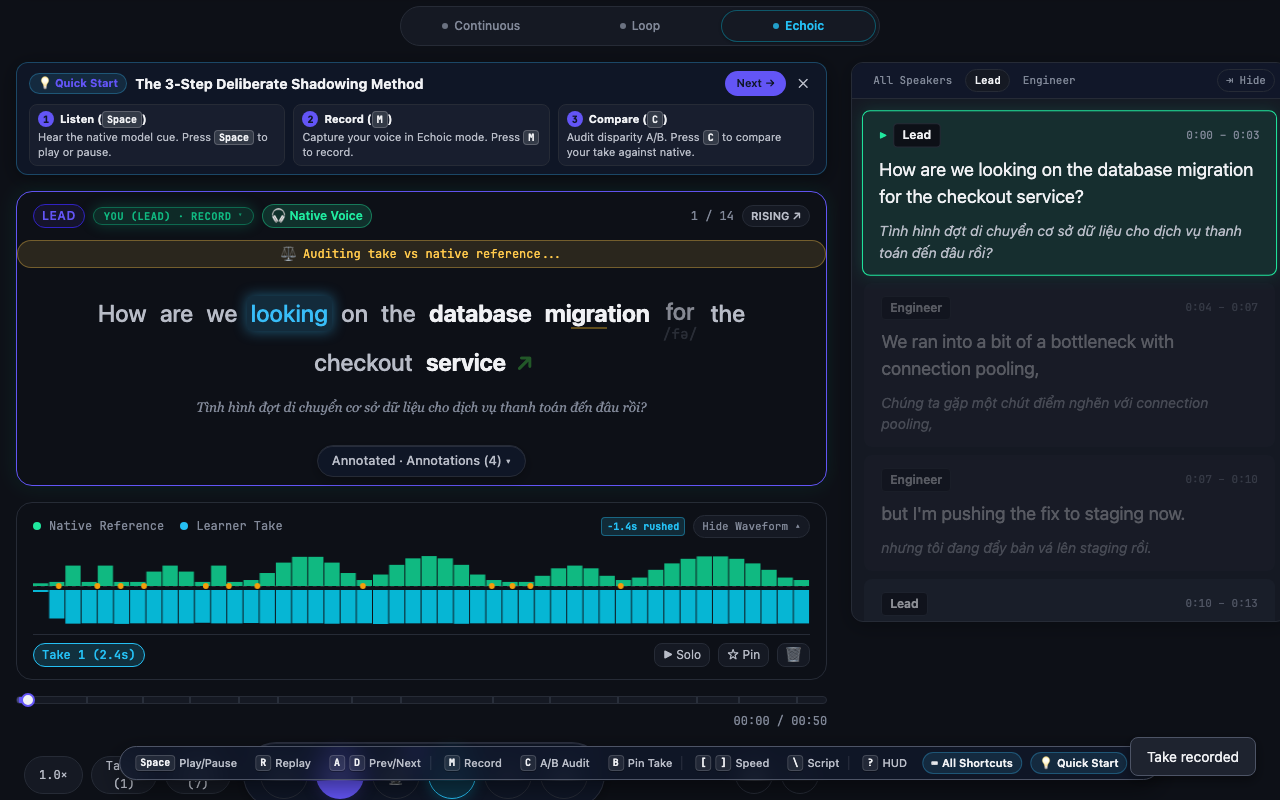Image resolution: width=1280 pixels, height=800 pixels.
Task: Pin the current take
Action: 744,655
